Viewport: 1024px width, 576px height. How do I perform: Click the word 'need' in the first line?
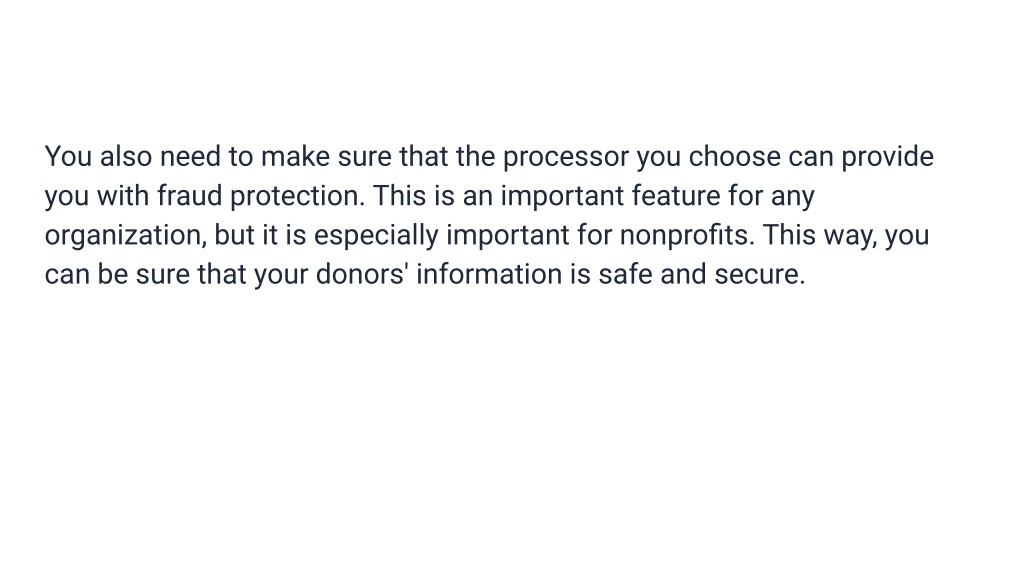pyautogui.click(x=190, y=157)
